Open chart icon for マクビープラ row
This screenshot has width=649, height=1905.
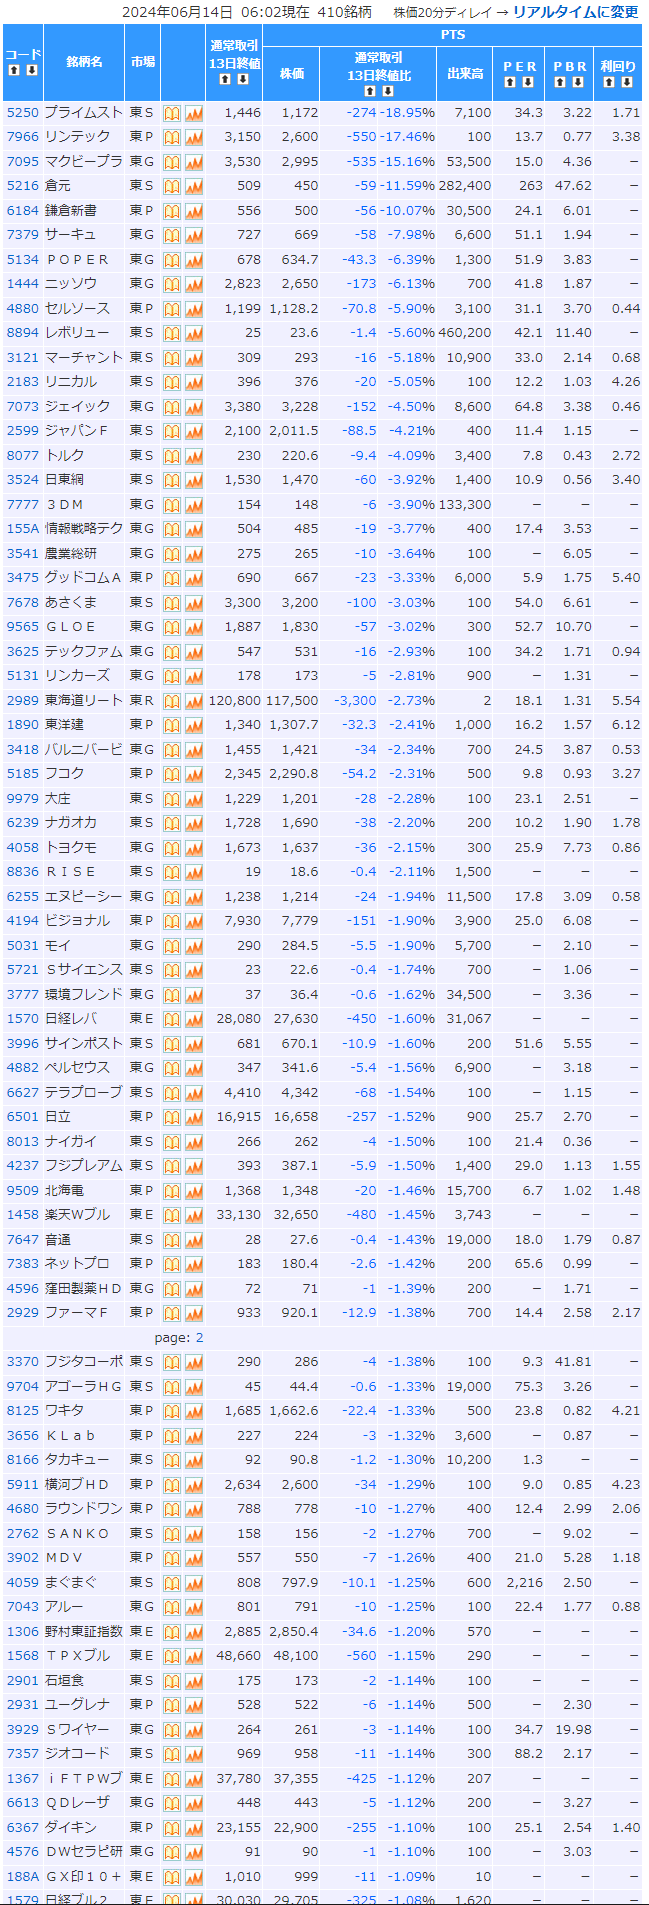coord(194,162)
